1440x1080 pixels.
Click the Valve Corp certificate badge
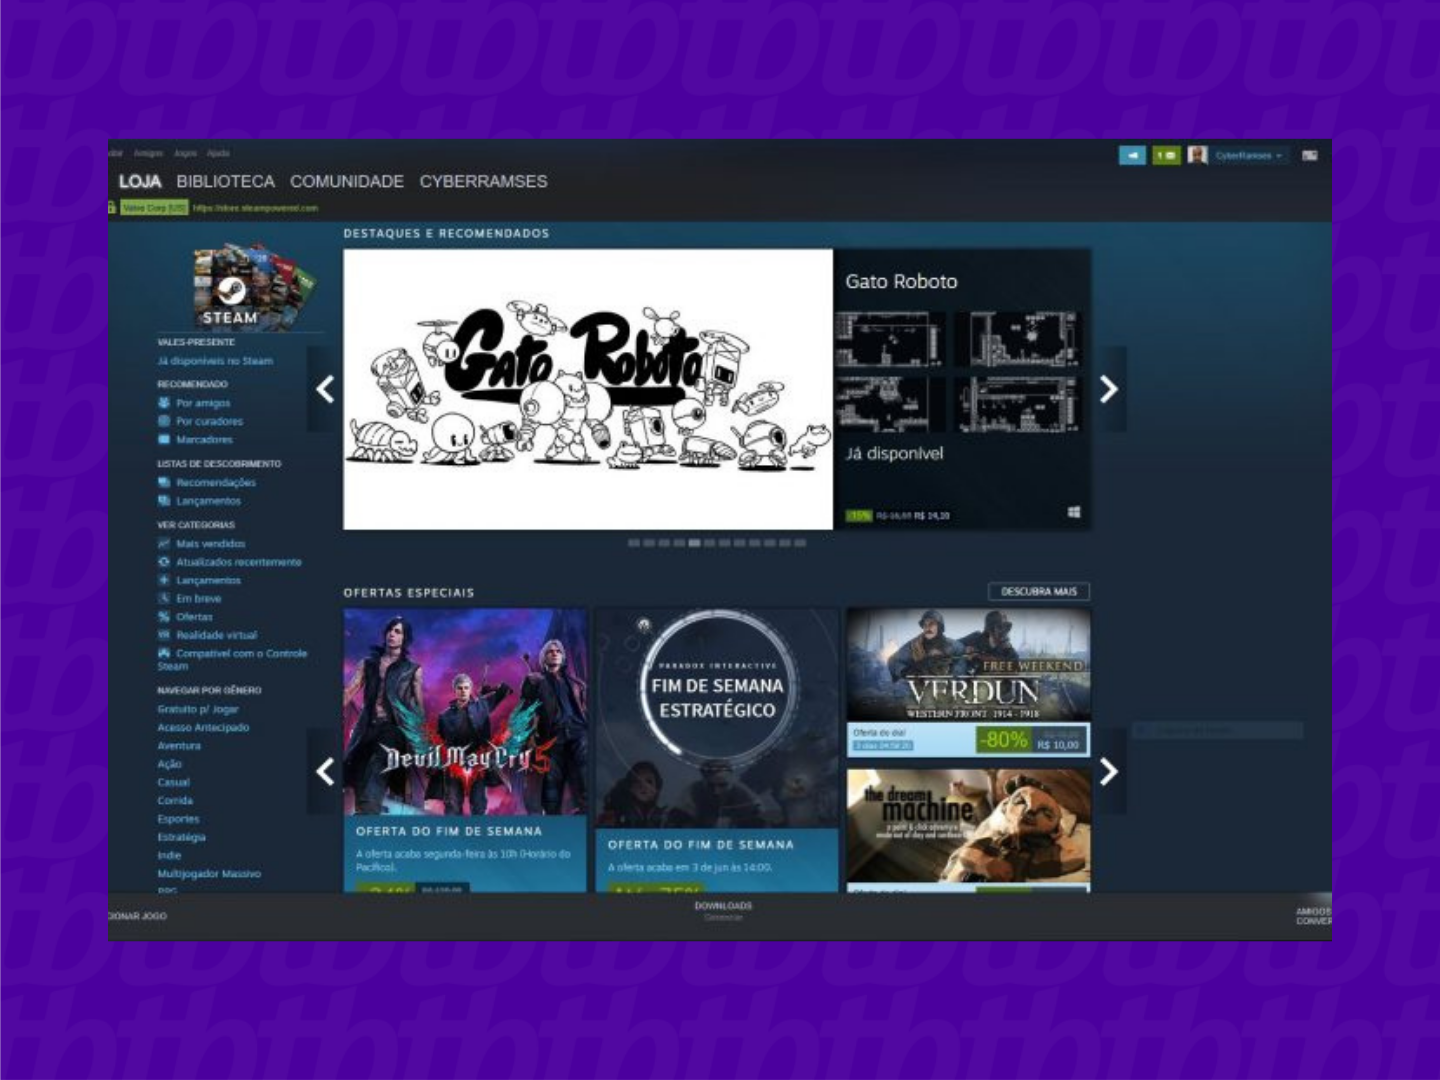pos(154,207)
